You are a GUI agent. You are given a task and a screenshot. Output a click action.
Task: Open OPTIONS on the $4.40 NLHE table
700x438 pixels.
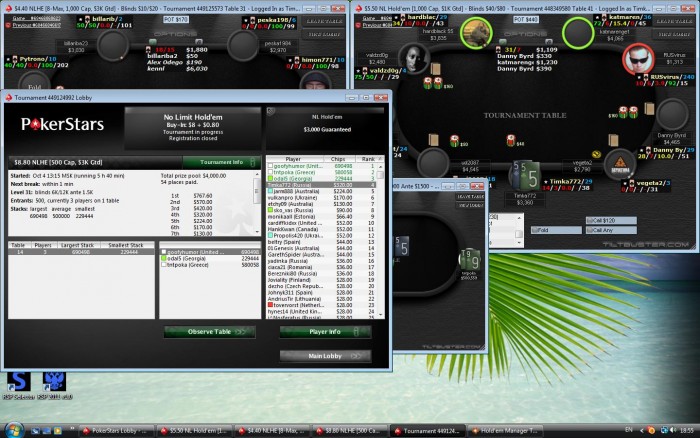coord(175,34)
